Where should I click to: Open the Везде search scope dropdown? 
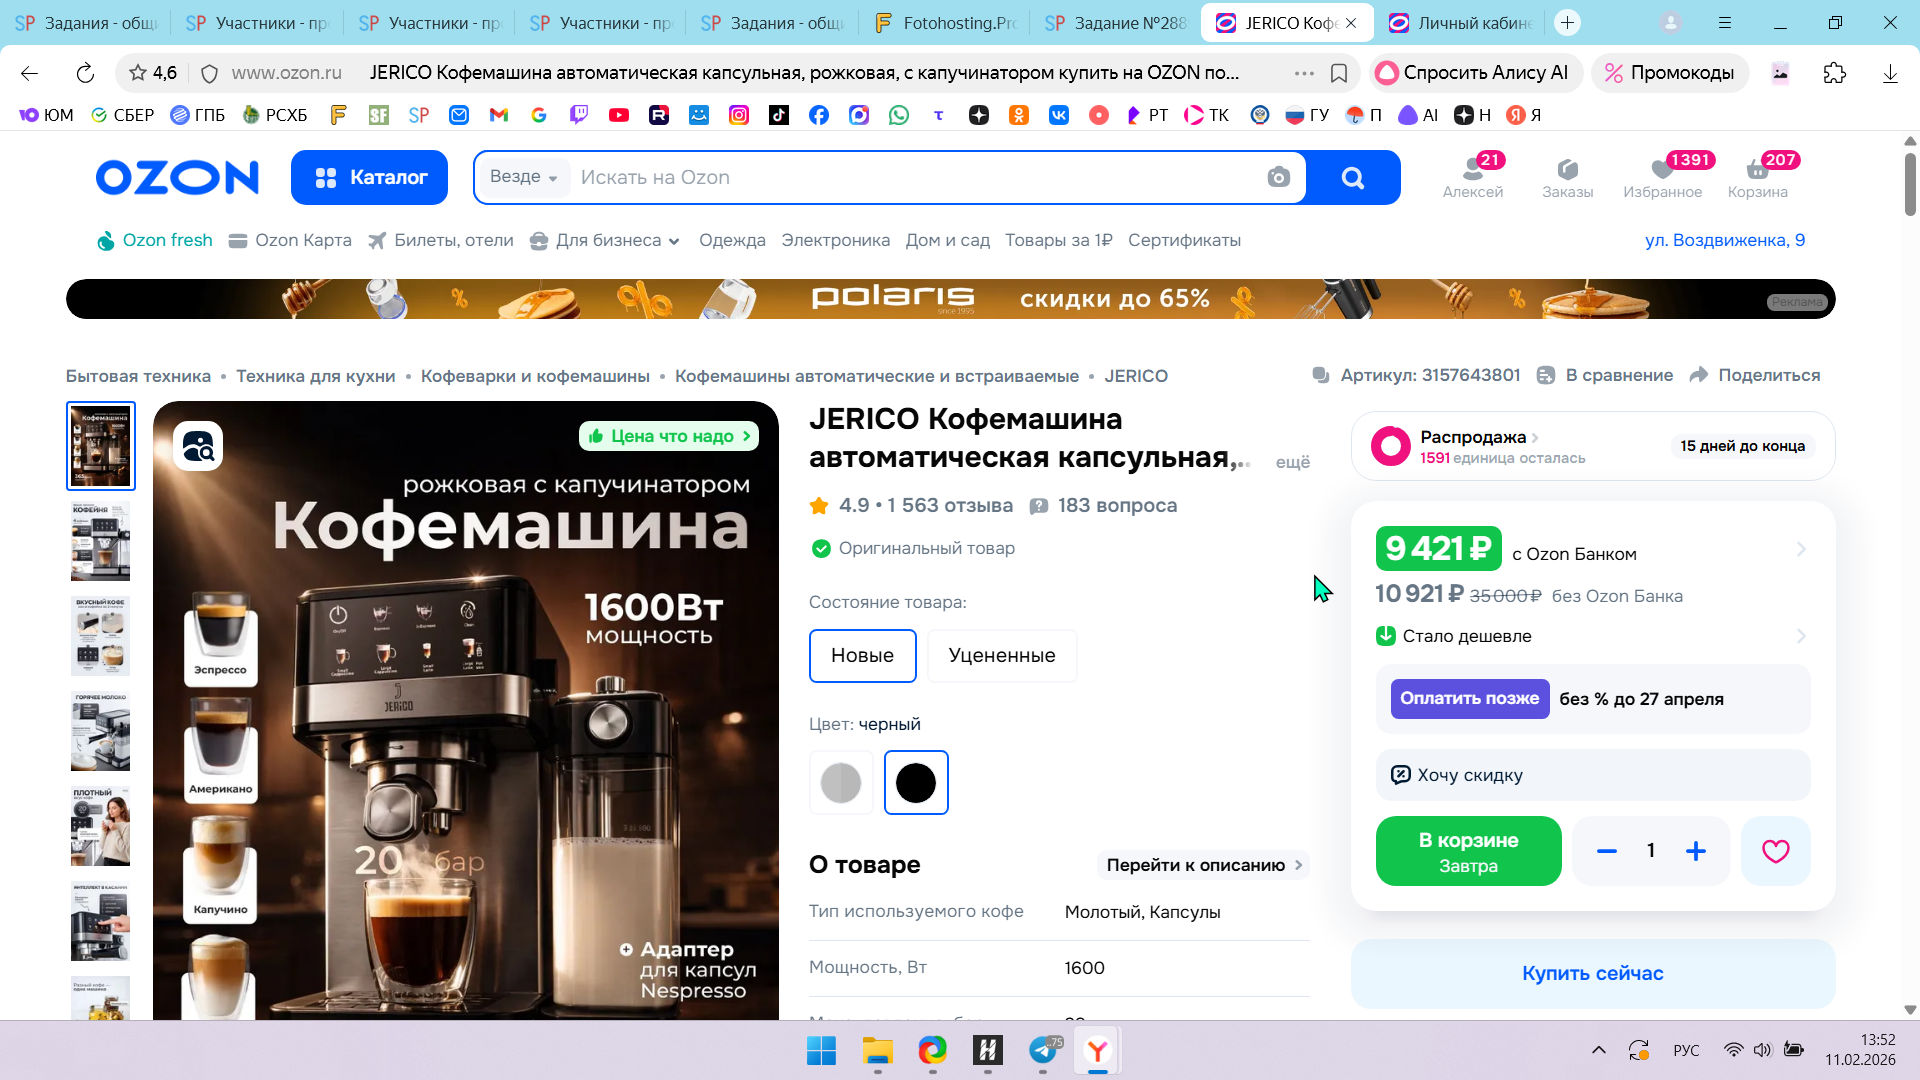[523, 177]
